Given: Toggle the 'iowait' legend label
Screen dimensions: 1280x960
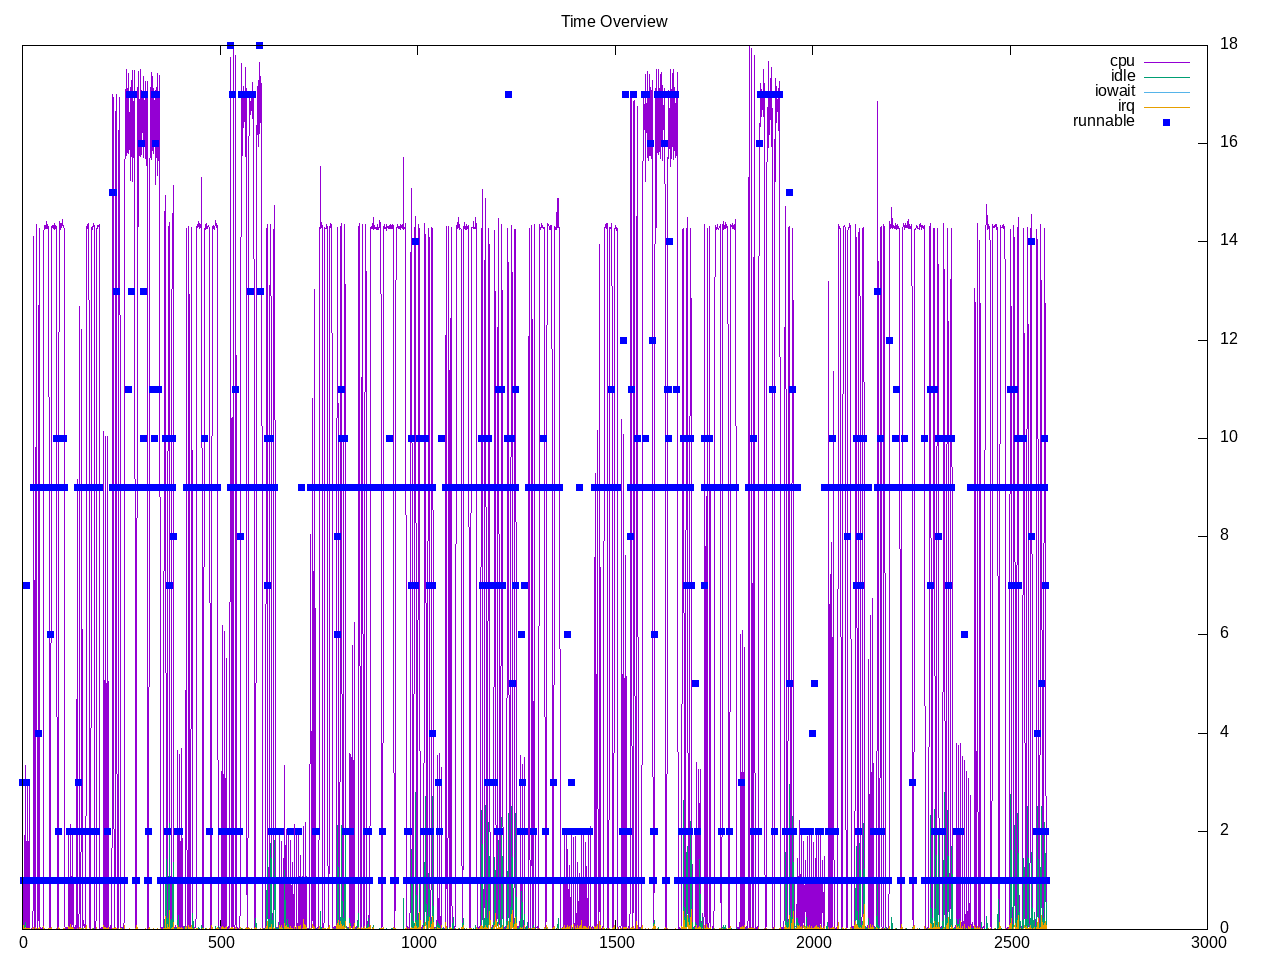Looking at the screenshot, I should (1114, 91).
